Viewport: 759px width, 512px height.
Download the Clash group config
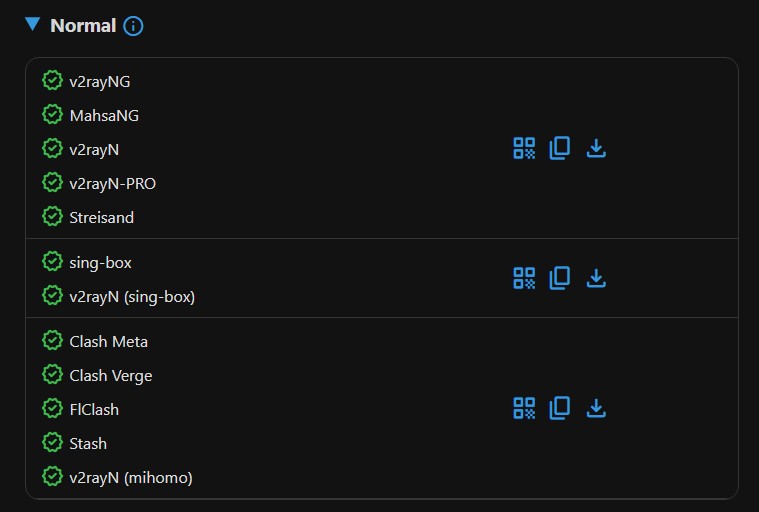tap(596, 408)
